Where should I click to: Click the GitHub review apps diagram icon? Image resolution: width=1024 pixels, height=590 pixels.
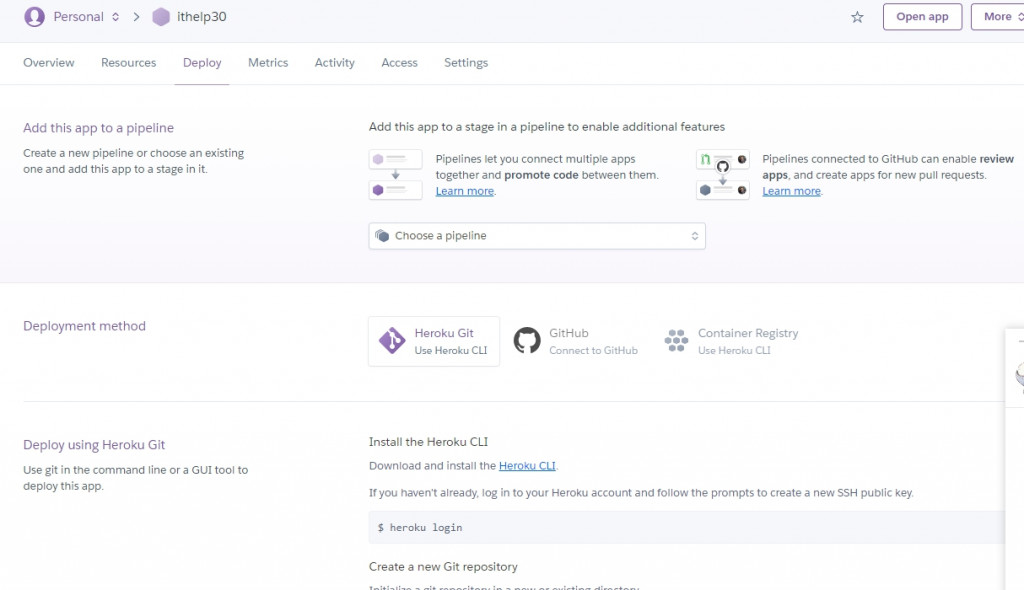(722, 174)
